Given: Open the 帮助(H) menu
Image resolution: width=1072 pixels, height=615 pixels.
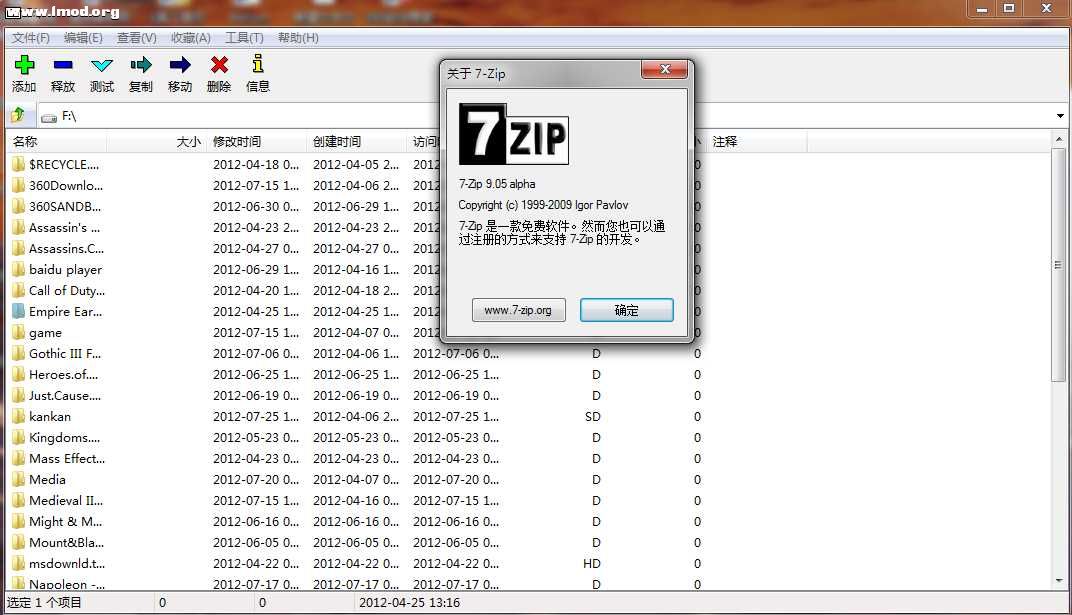Looking at the screenshot, I should tap(298, 38).
